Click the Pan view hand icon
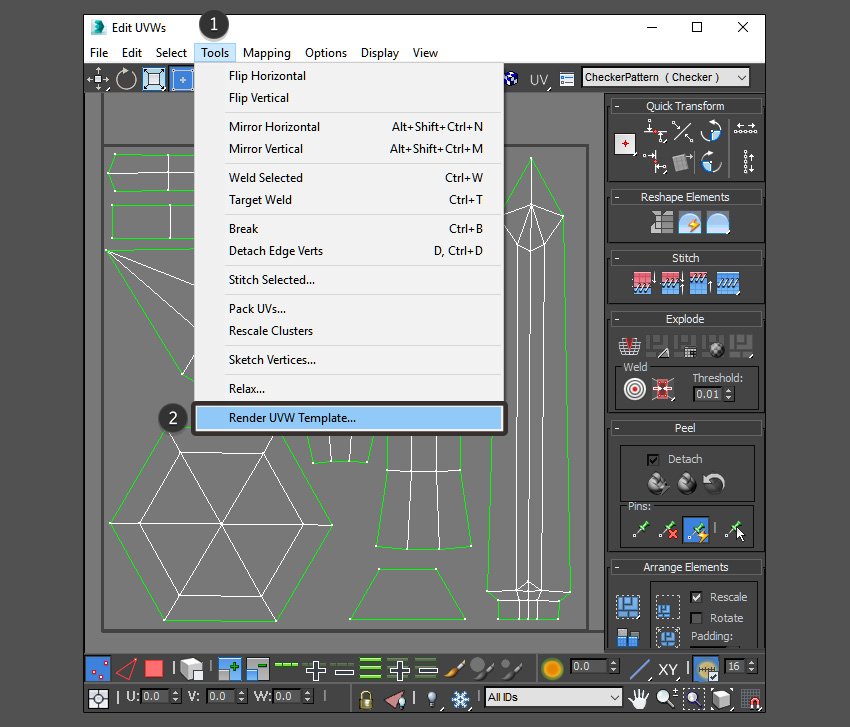 coord(639,698)
